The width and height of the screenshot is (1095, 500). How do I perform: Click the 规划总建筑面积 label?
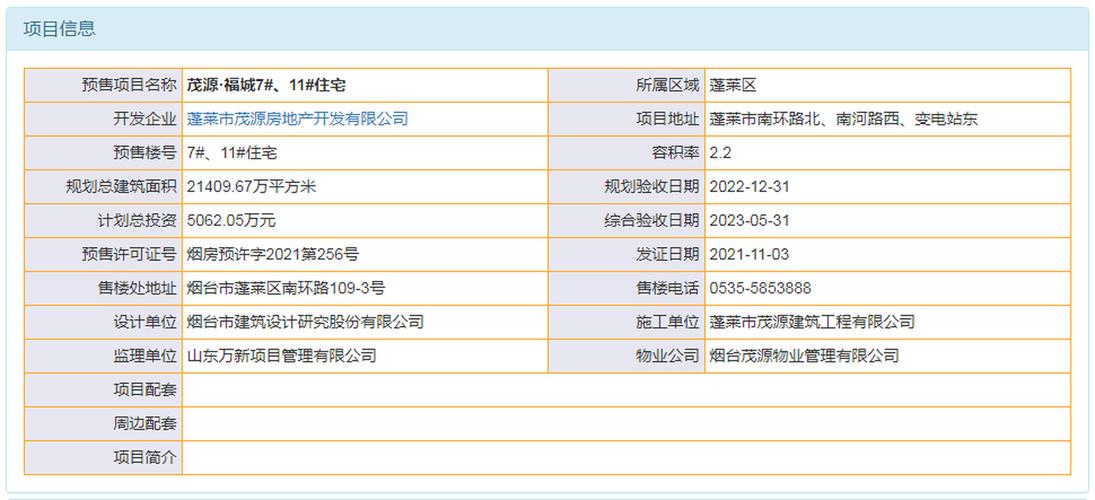(121, 186)
